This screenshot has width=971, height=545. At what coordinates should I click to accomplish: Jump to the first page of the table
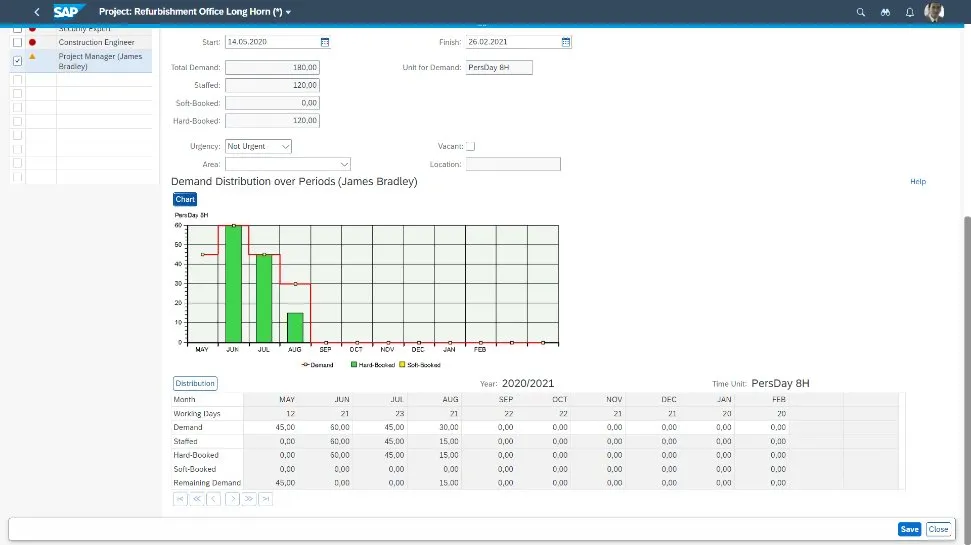tap(180, 498)
